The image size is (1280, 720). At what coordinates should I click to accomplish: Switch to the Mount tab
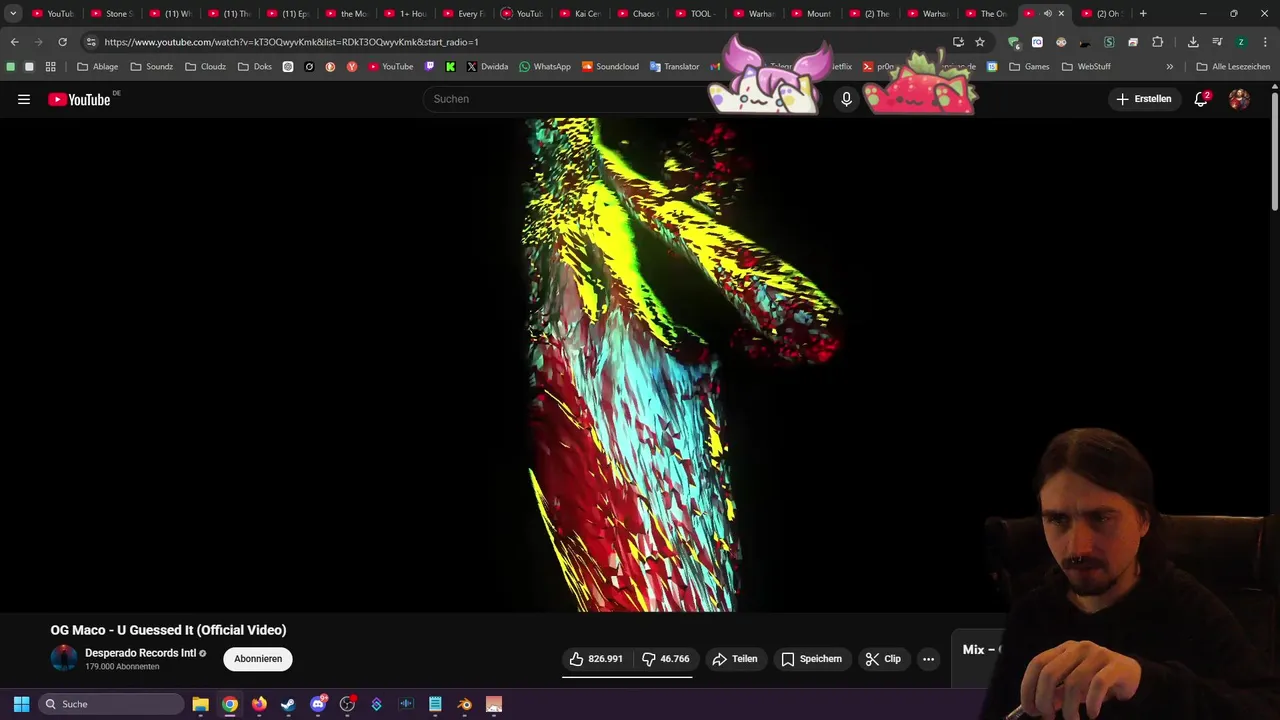pyautogui.click(x=811, y=14)
